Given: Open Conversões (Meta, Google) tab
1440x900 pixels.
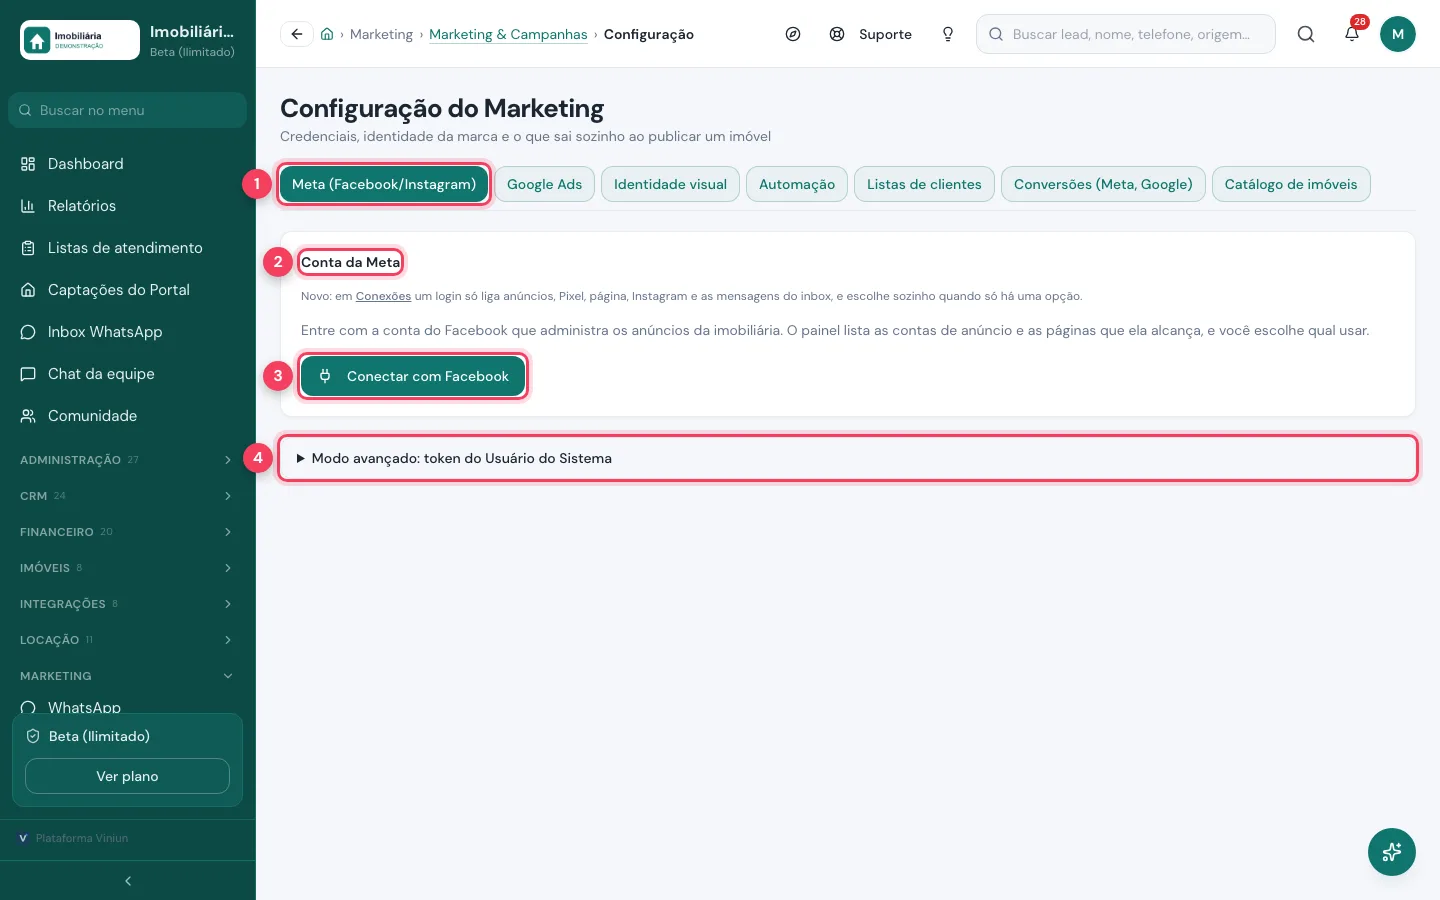Looking at the screenshot, I should (x=1103, y=184).
